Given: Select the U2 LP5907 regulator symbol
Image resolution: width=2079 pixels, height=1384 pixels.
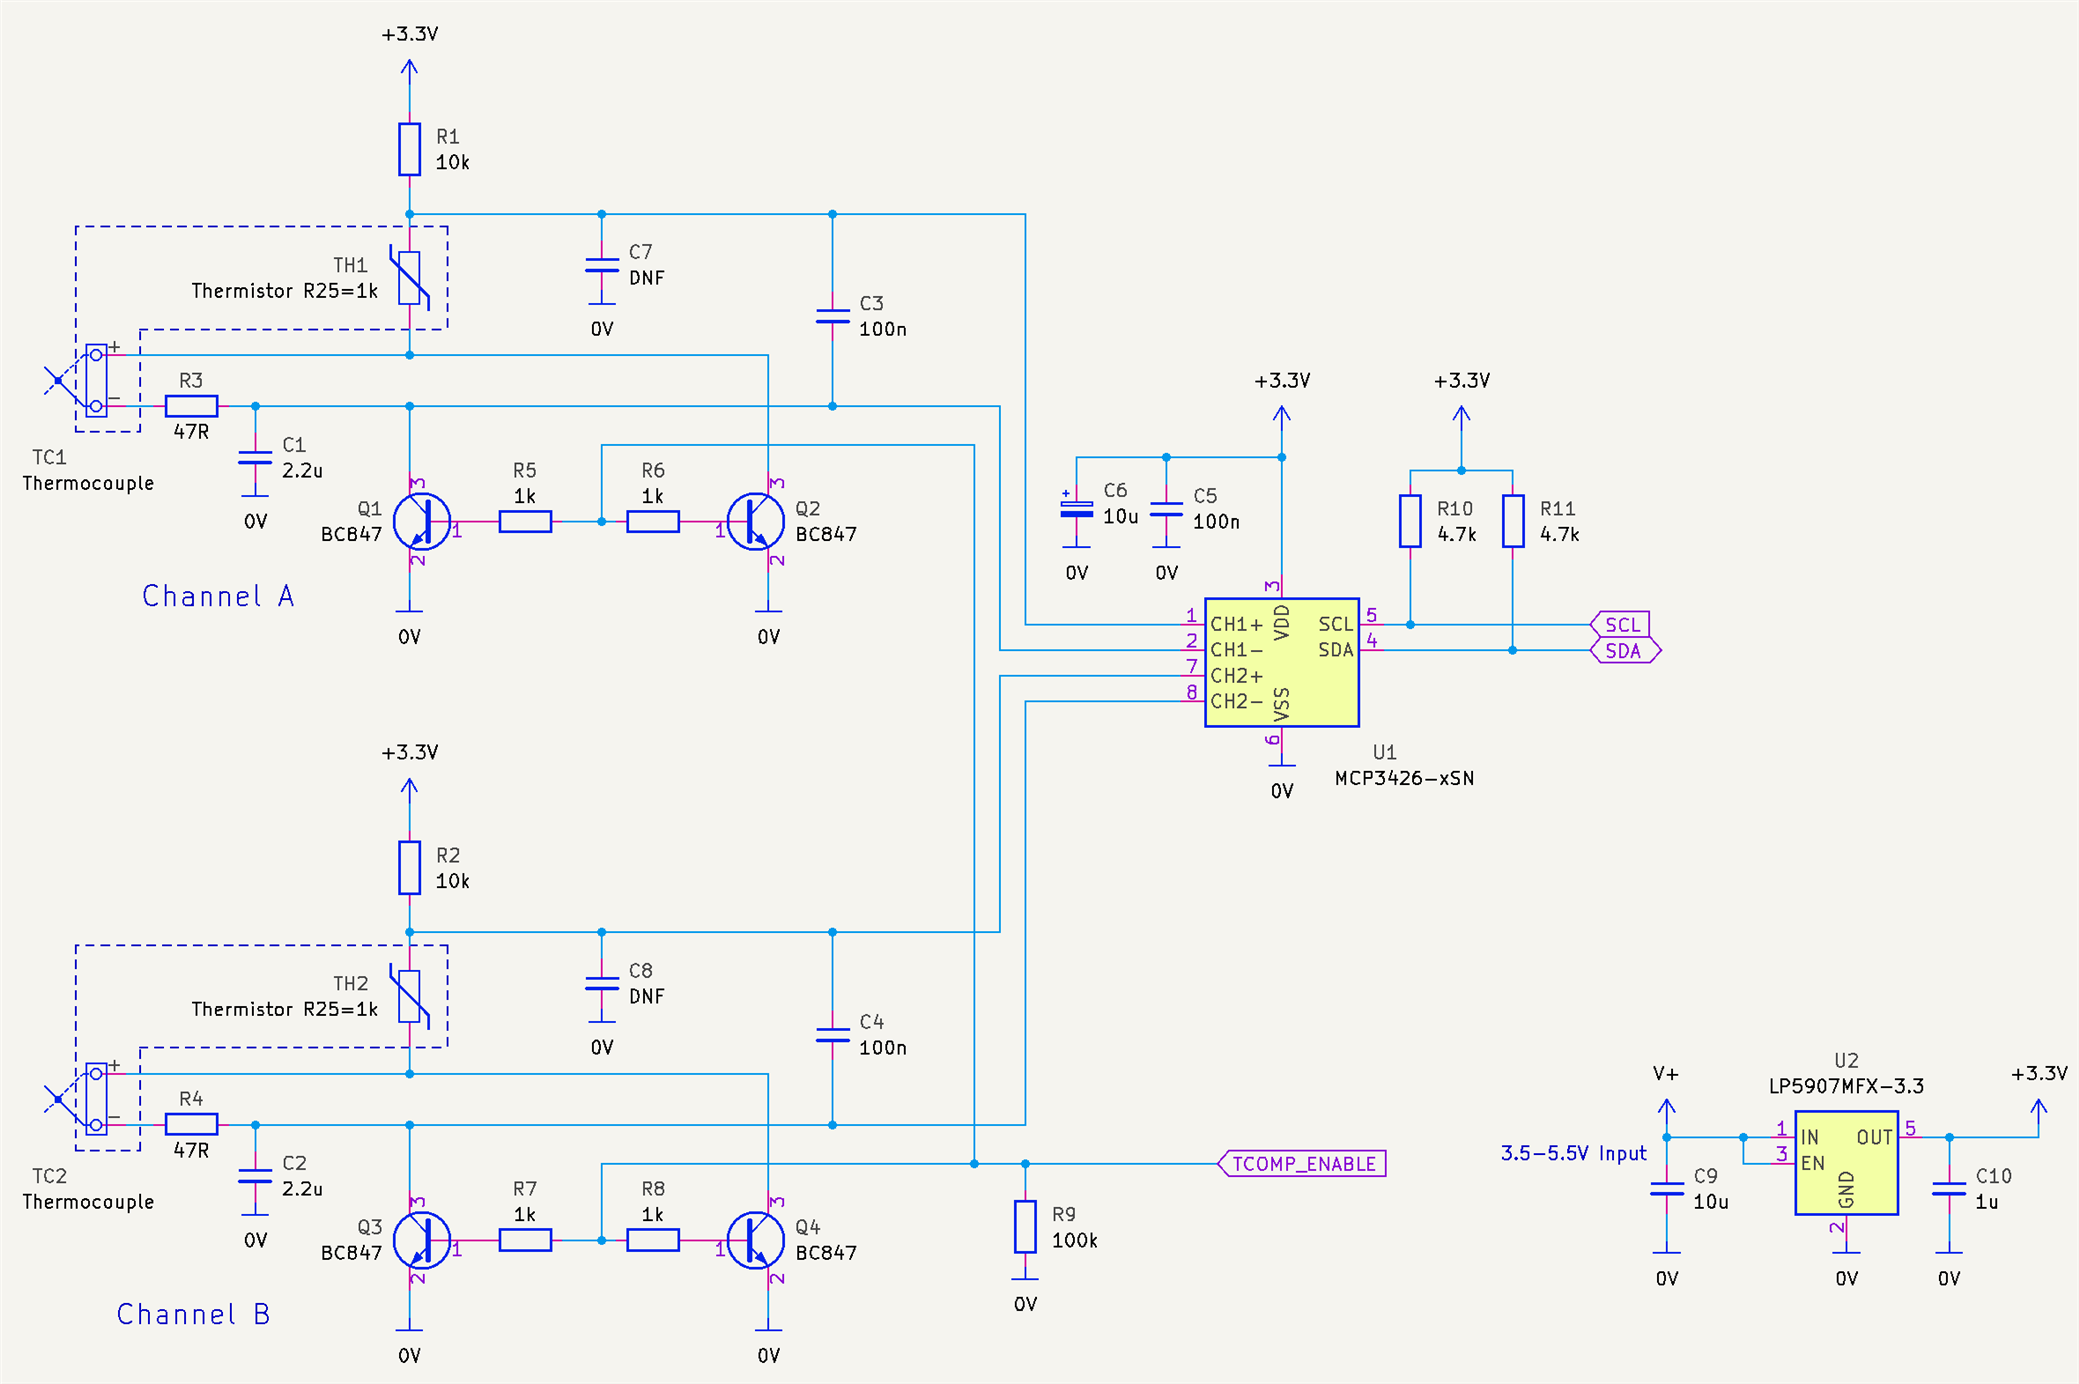Looking at the screenshot, I should (1845, 1162).
